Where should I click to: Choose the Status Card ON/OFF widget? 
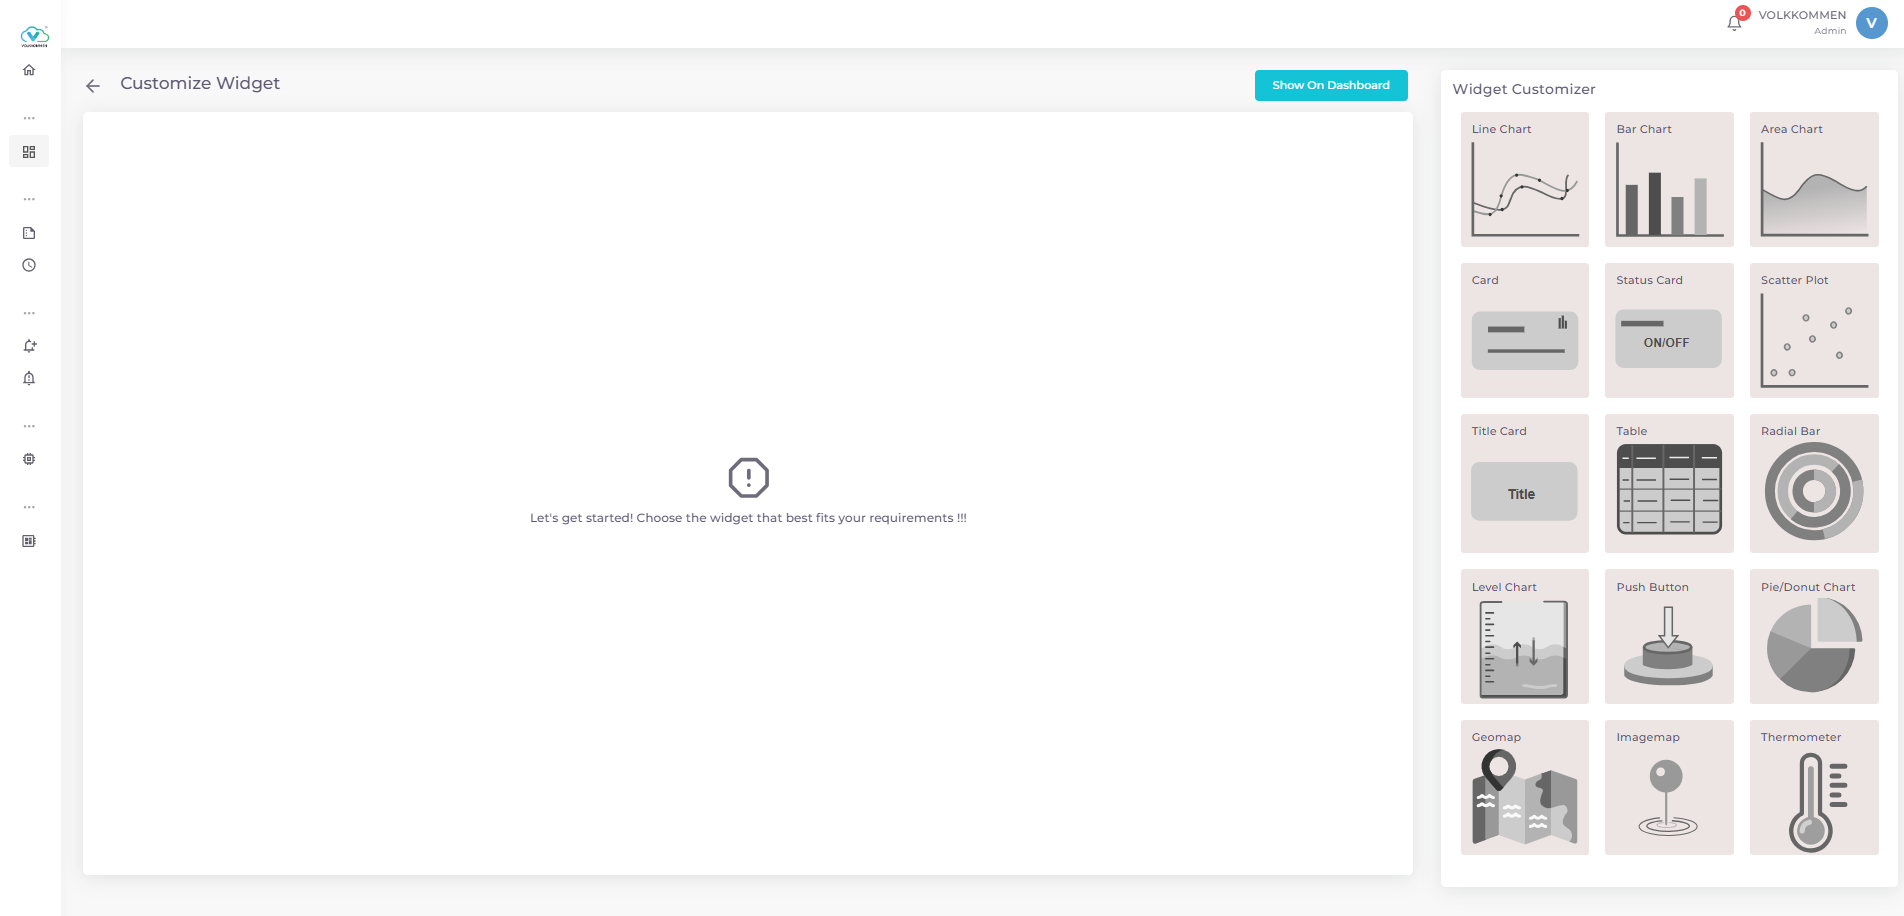click(1668, 330)
